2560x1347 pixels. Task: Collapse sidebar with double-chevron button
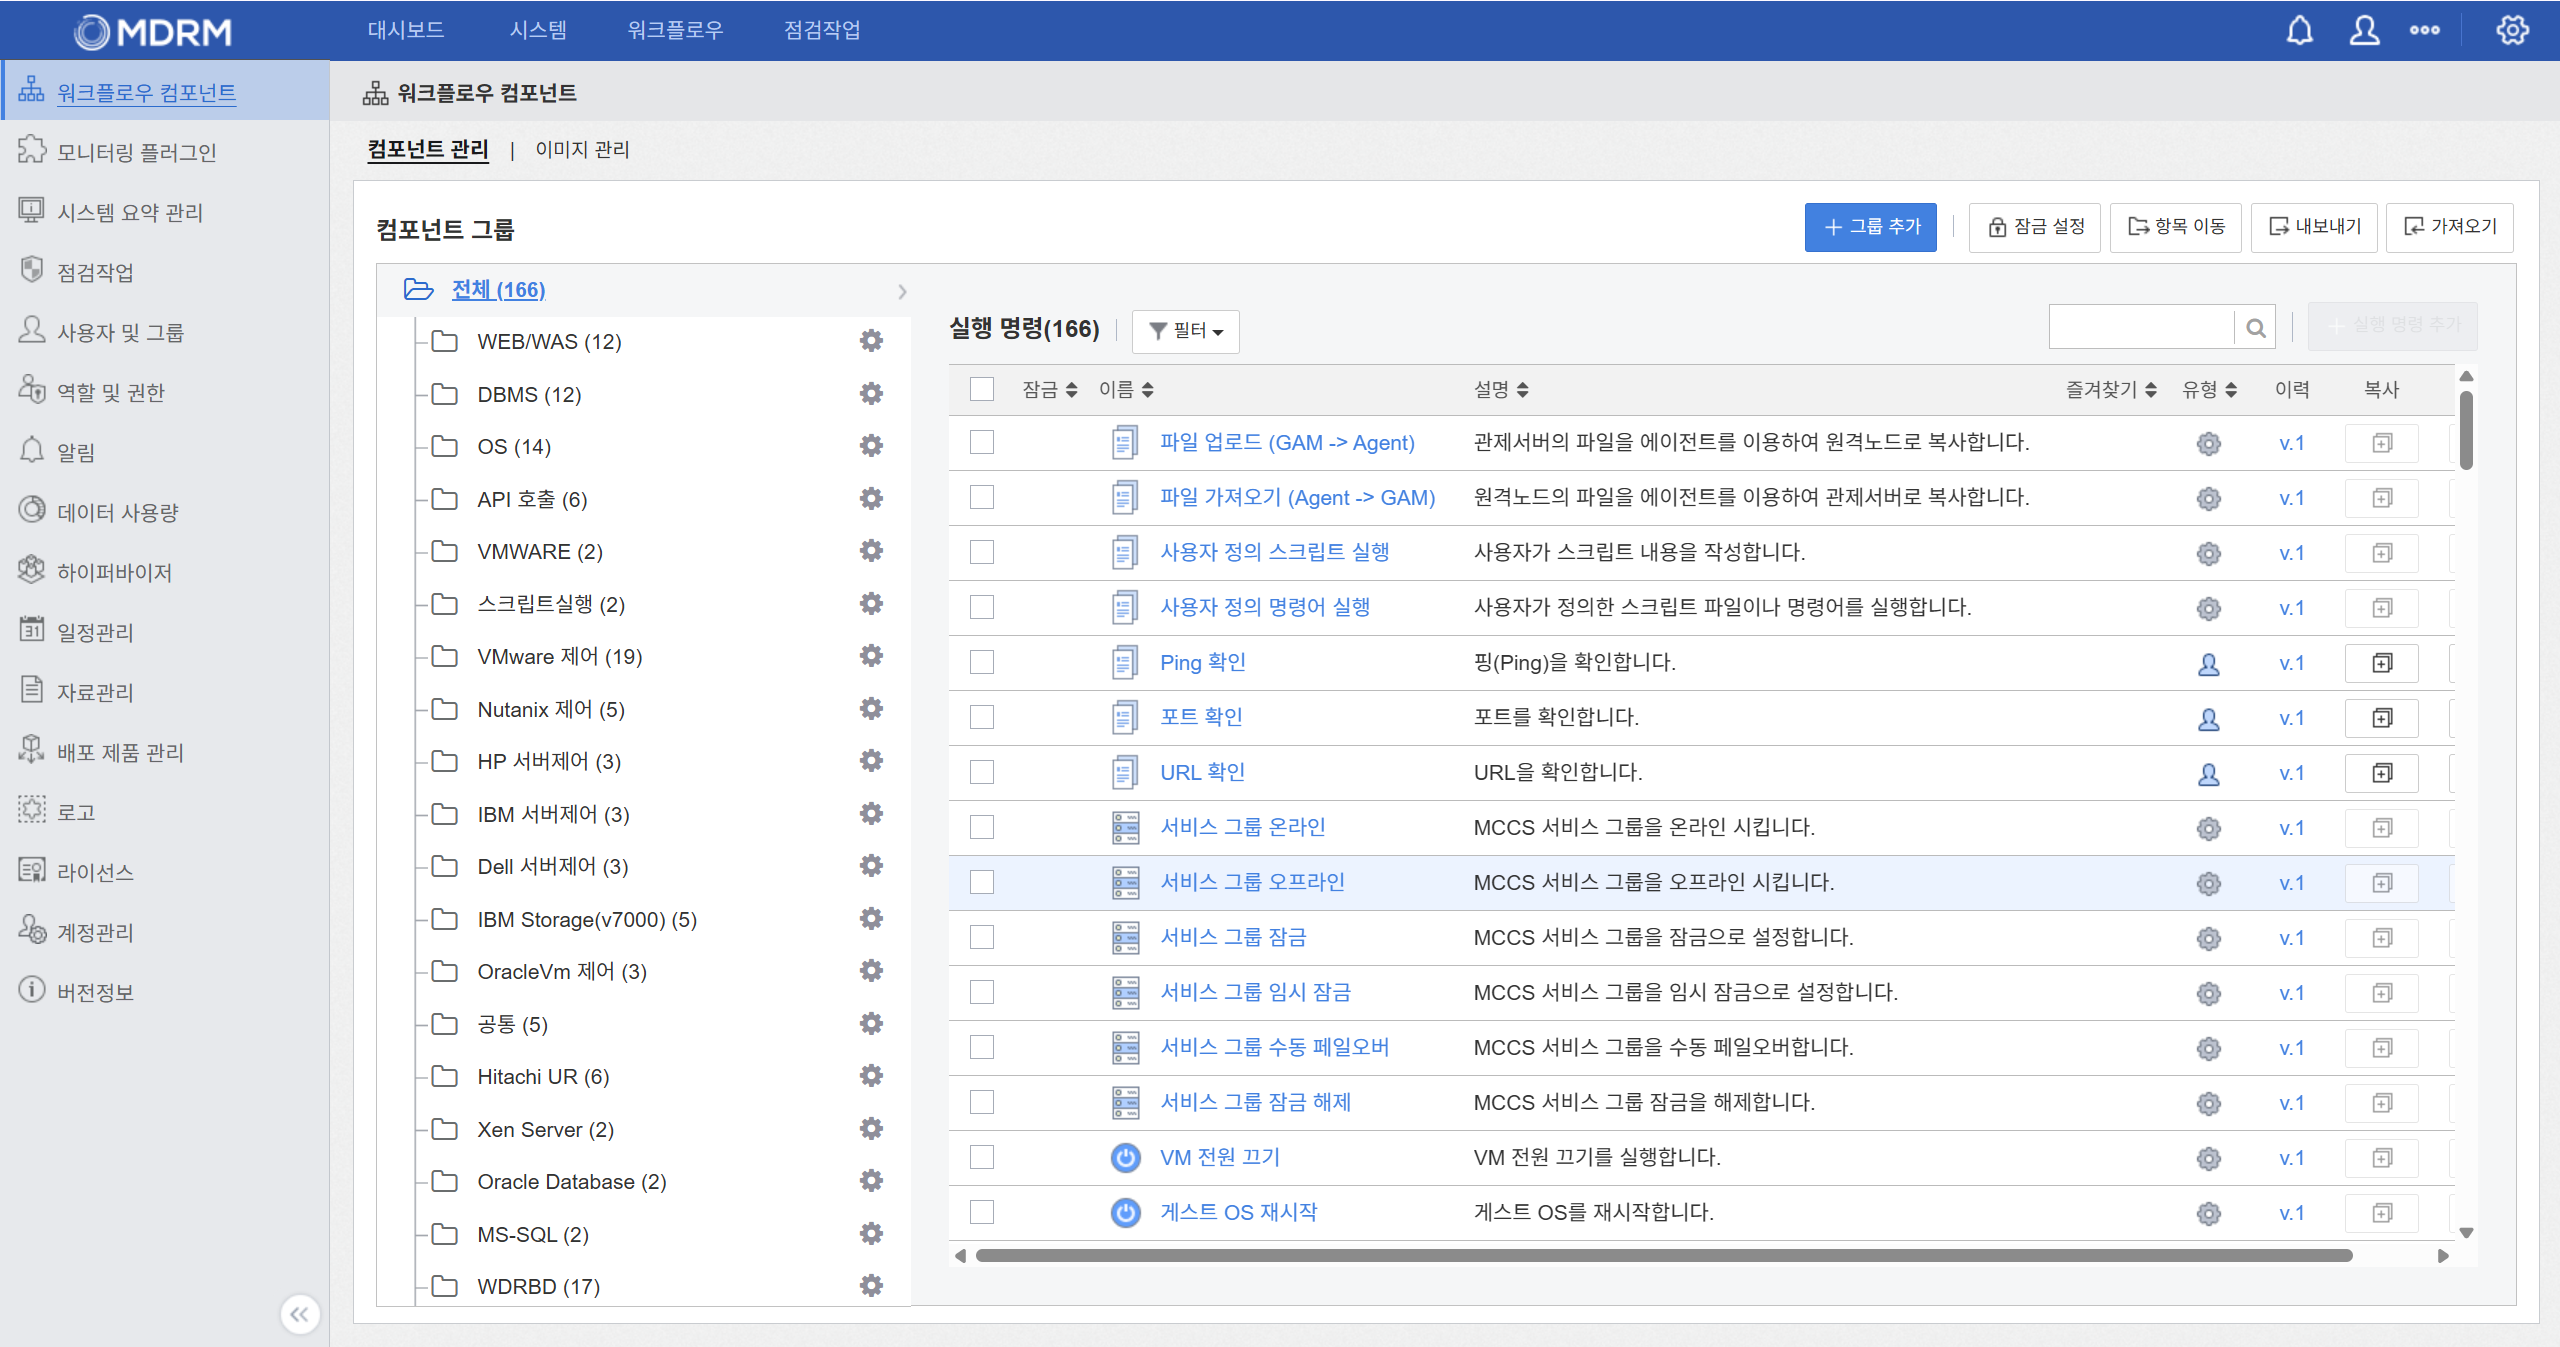pos(299,1314)
